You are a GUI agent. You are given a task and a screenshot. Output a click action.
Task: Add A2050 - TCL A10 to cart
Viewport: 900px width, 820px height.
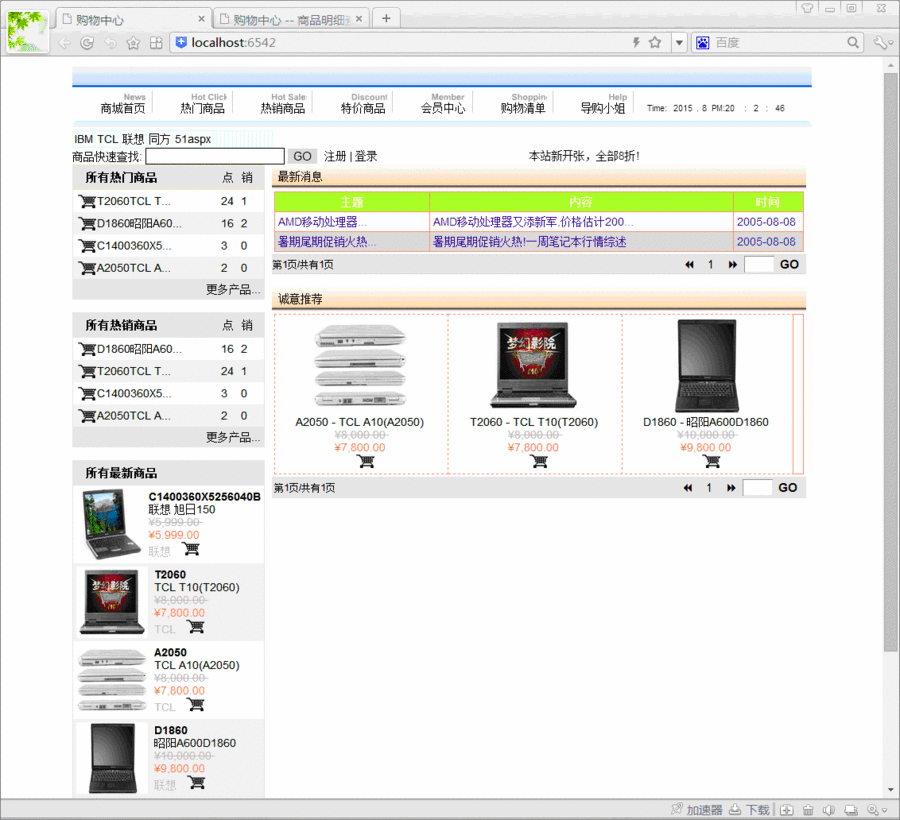[x=365, y=461]
